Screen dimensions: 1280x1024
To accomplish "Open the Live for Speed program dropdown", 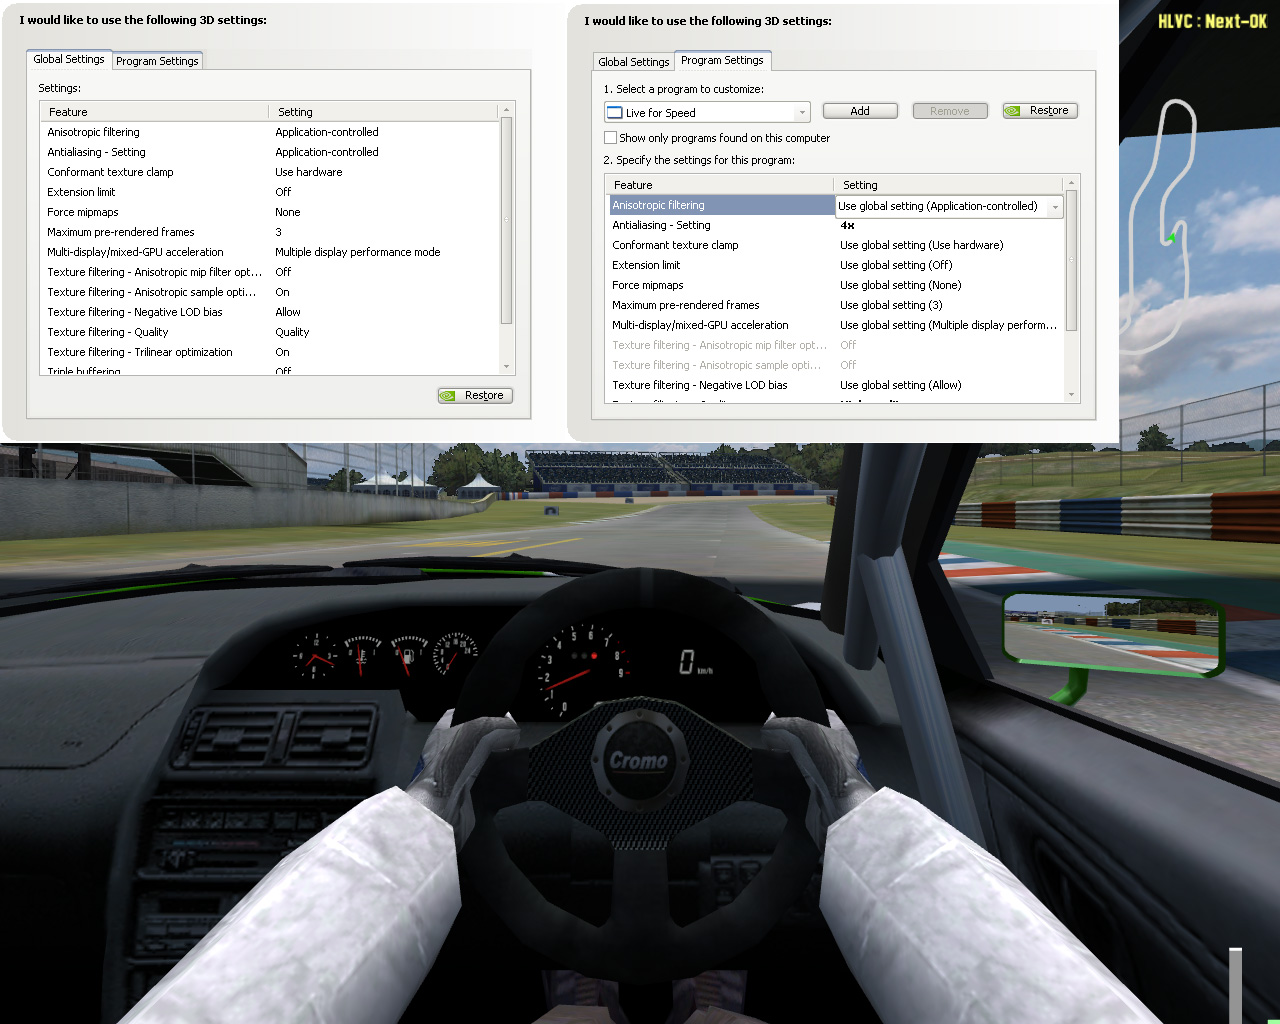I will (707, 113).
